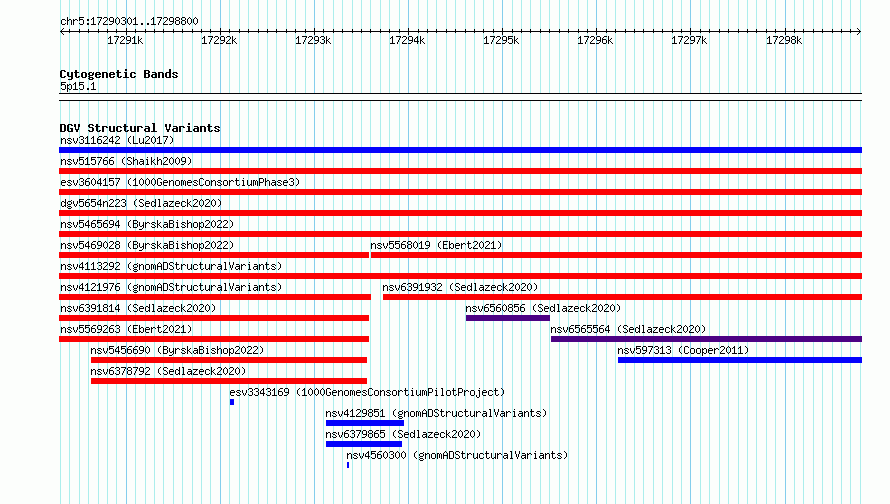Click the left arrowhead of the ruler
The width and height of the screenshot is (890, 504).
tap(62, 31)
